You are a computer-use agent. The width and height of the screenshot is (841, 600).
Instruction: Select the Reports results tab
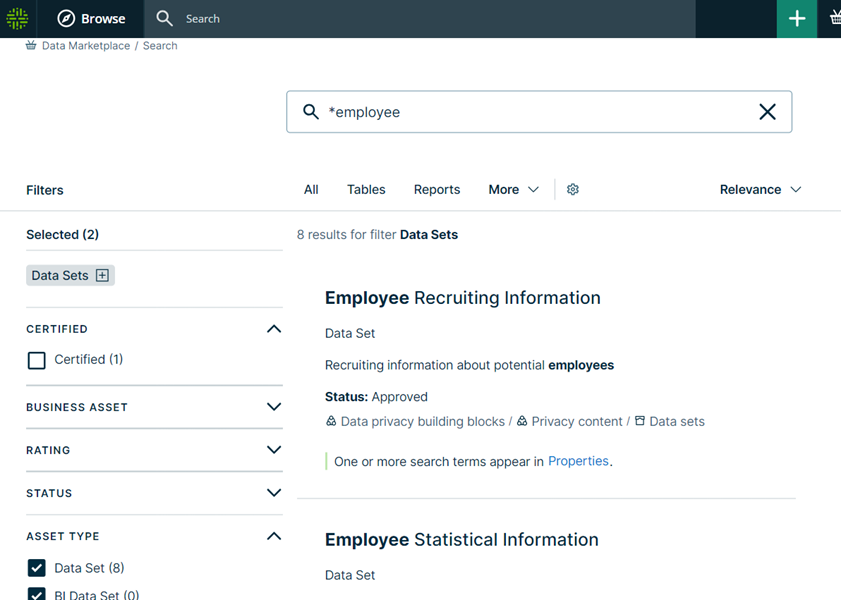[x=436, y=189]
